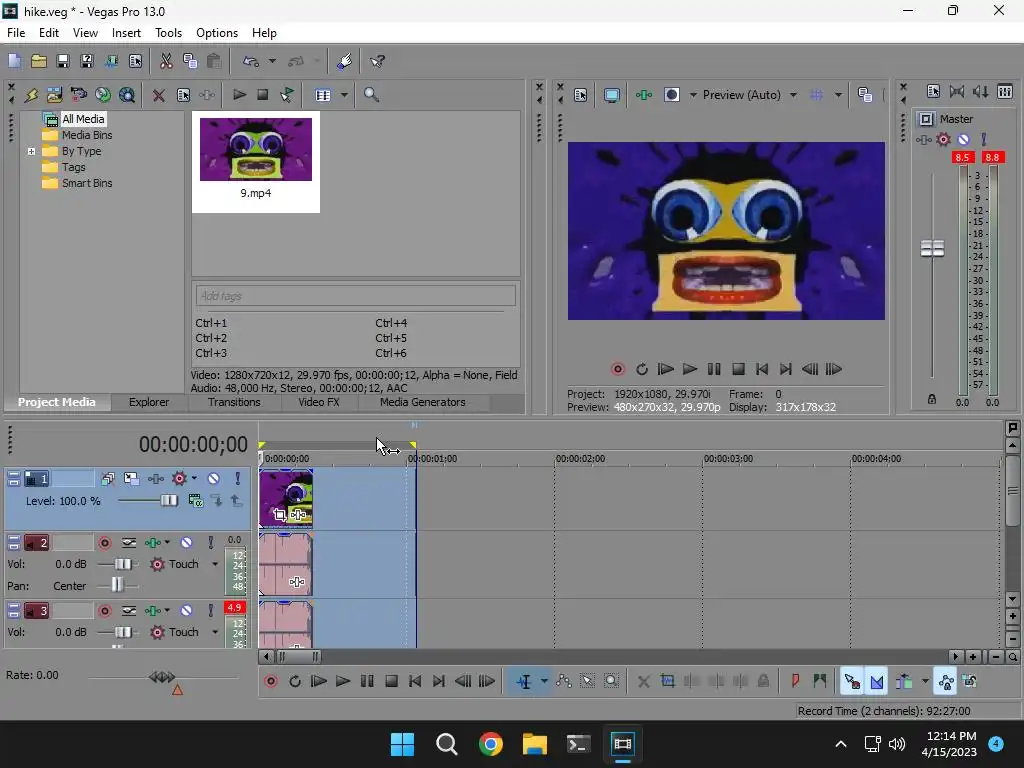The width and height of the screenshot is (1024, 768).
Task: Switch to the Media Generators tab
Action: (x=423, y=402)
